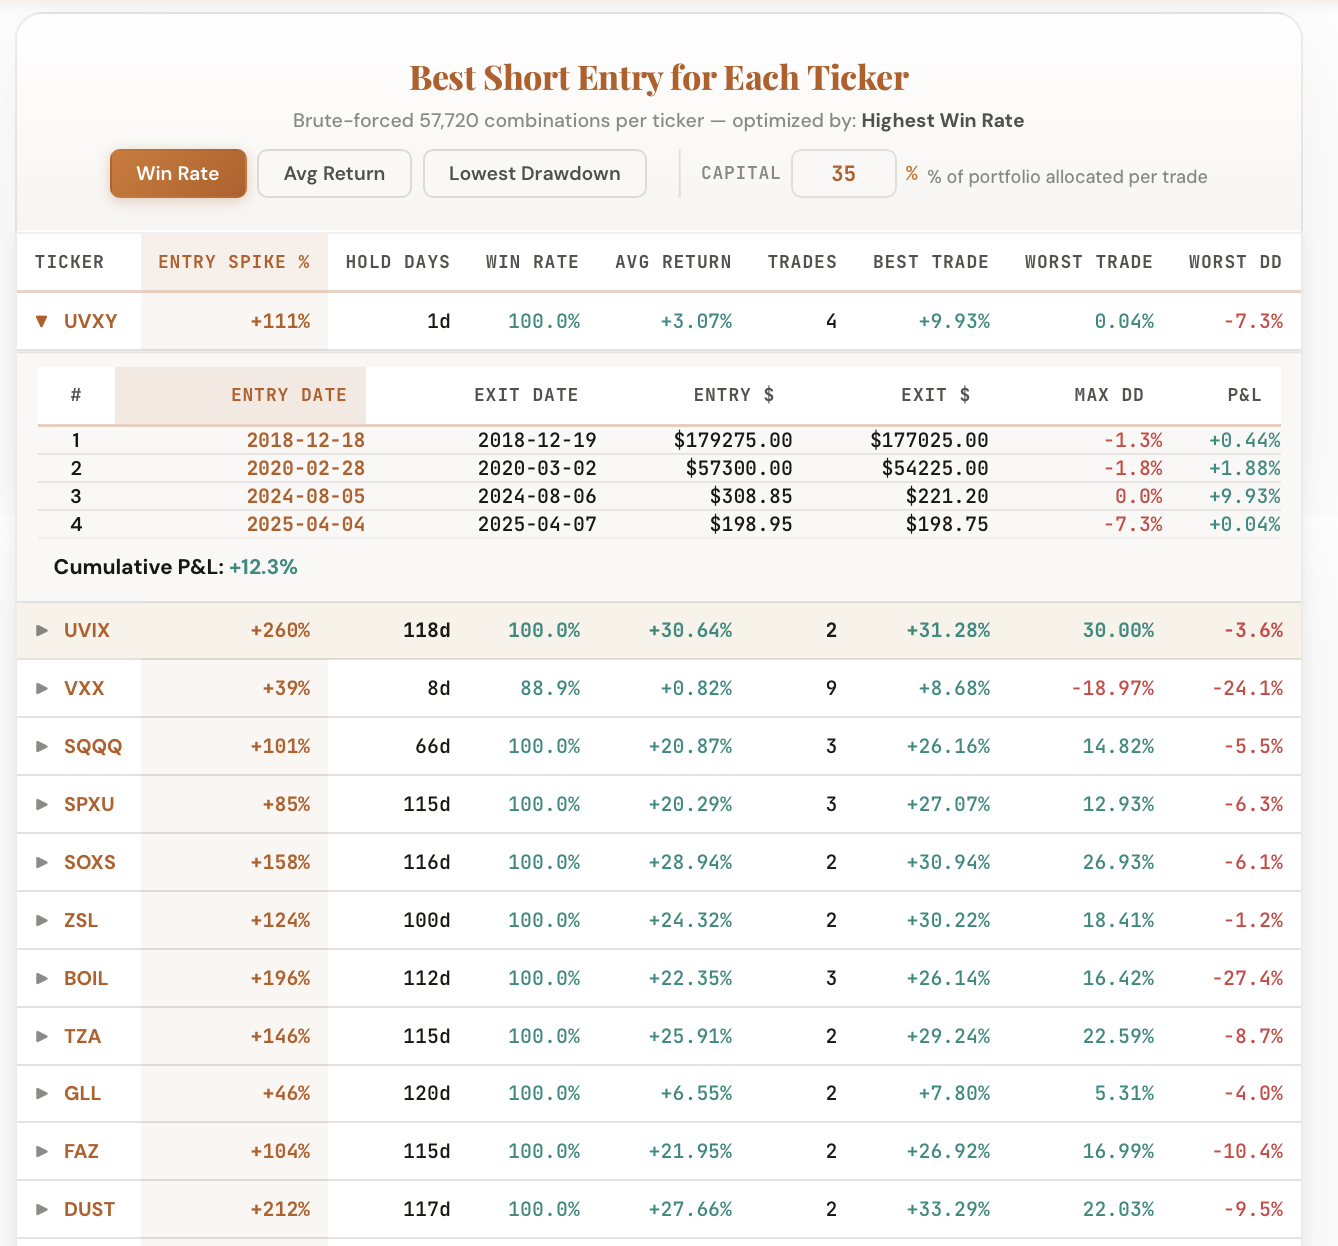
Task: Click the 2024-08-05 entry date
Action: (305, 496)
